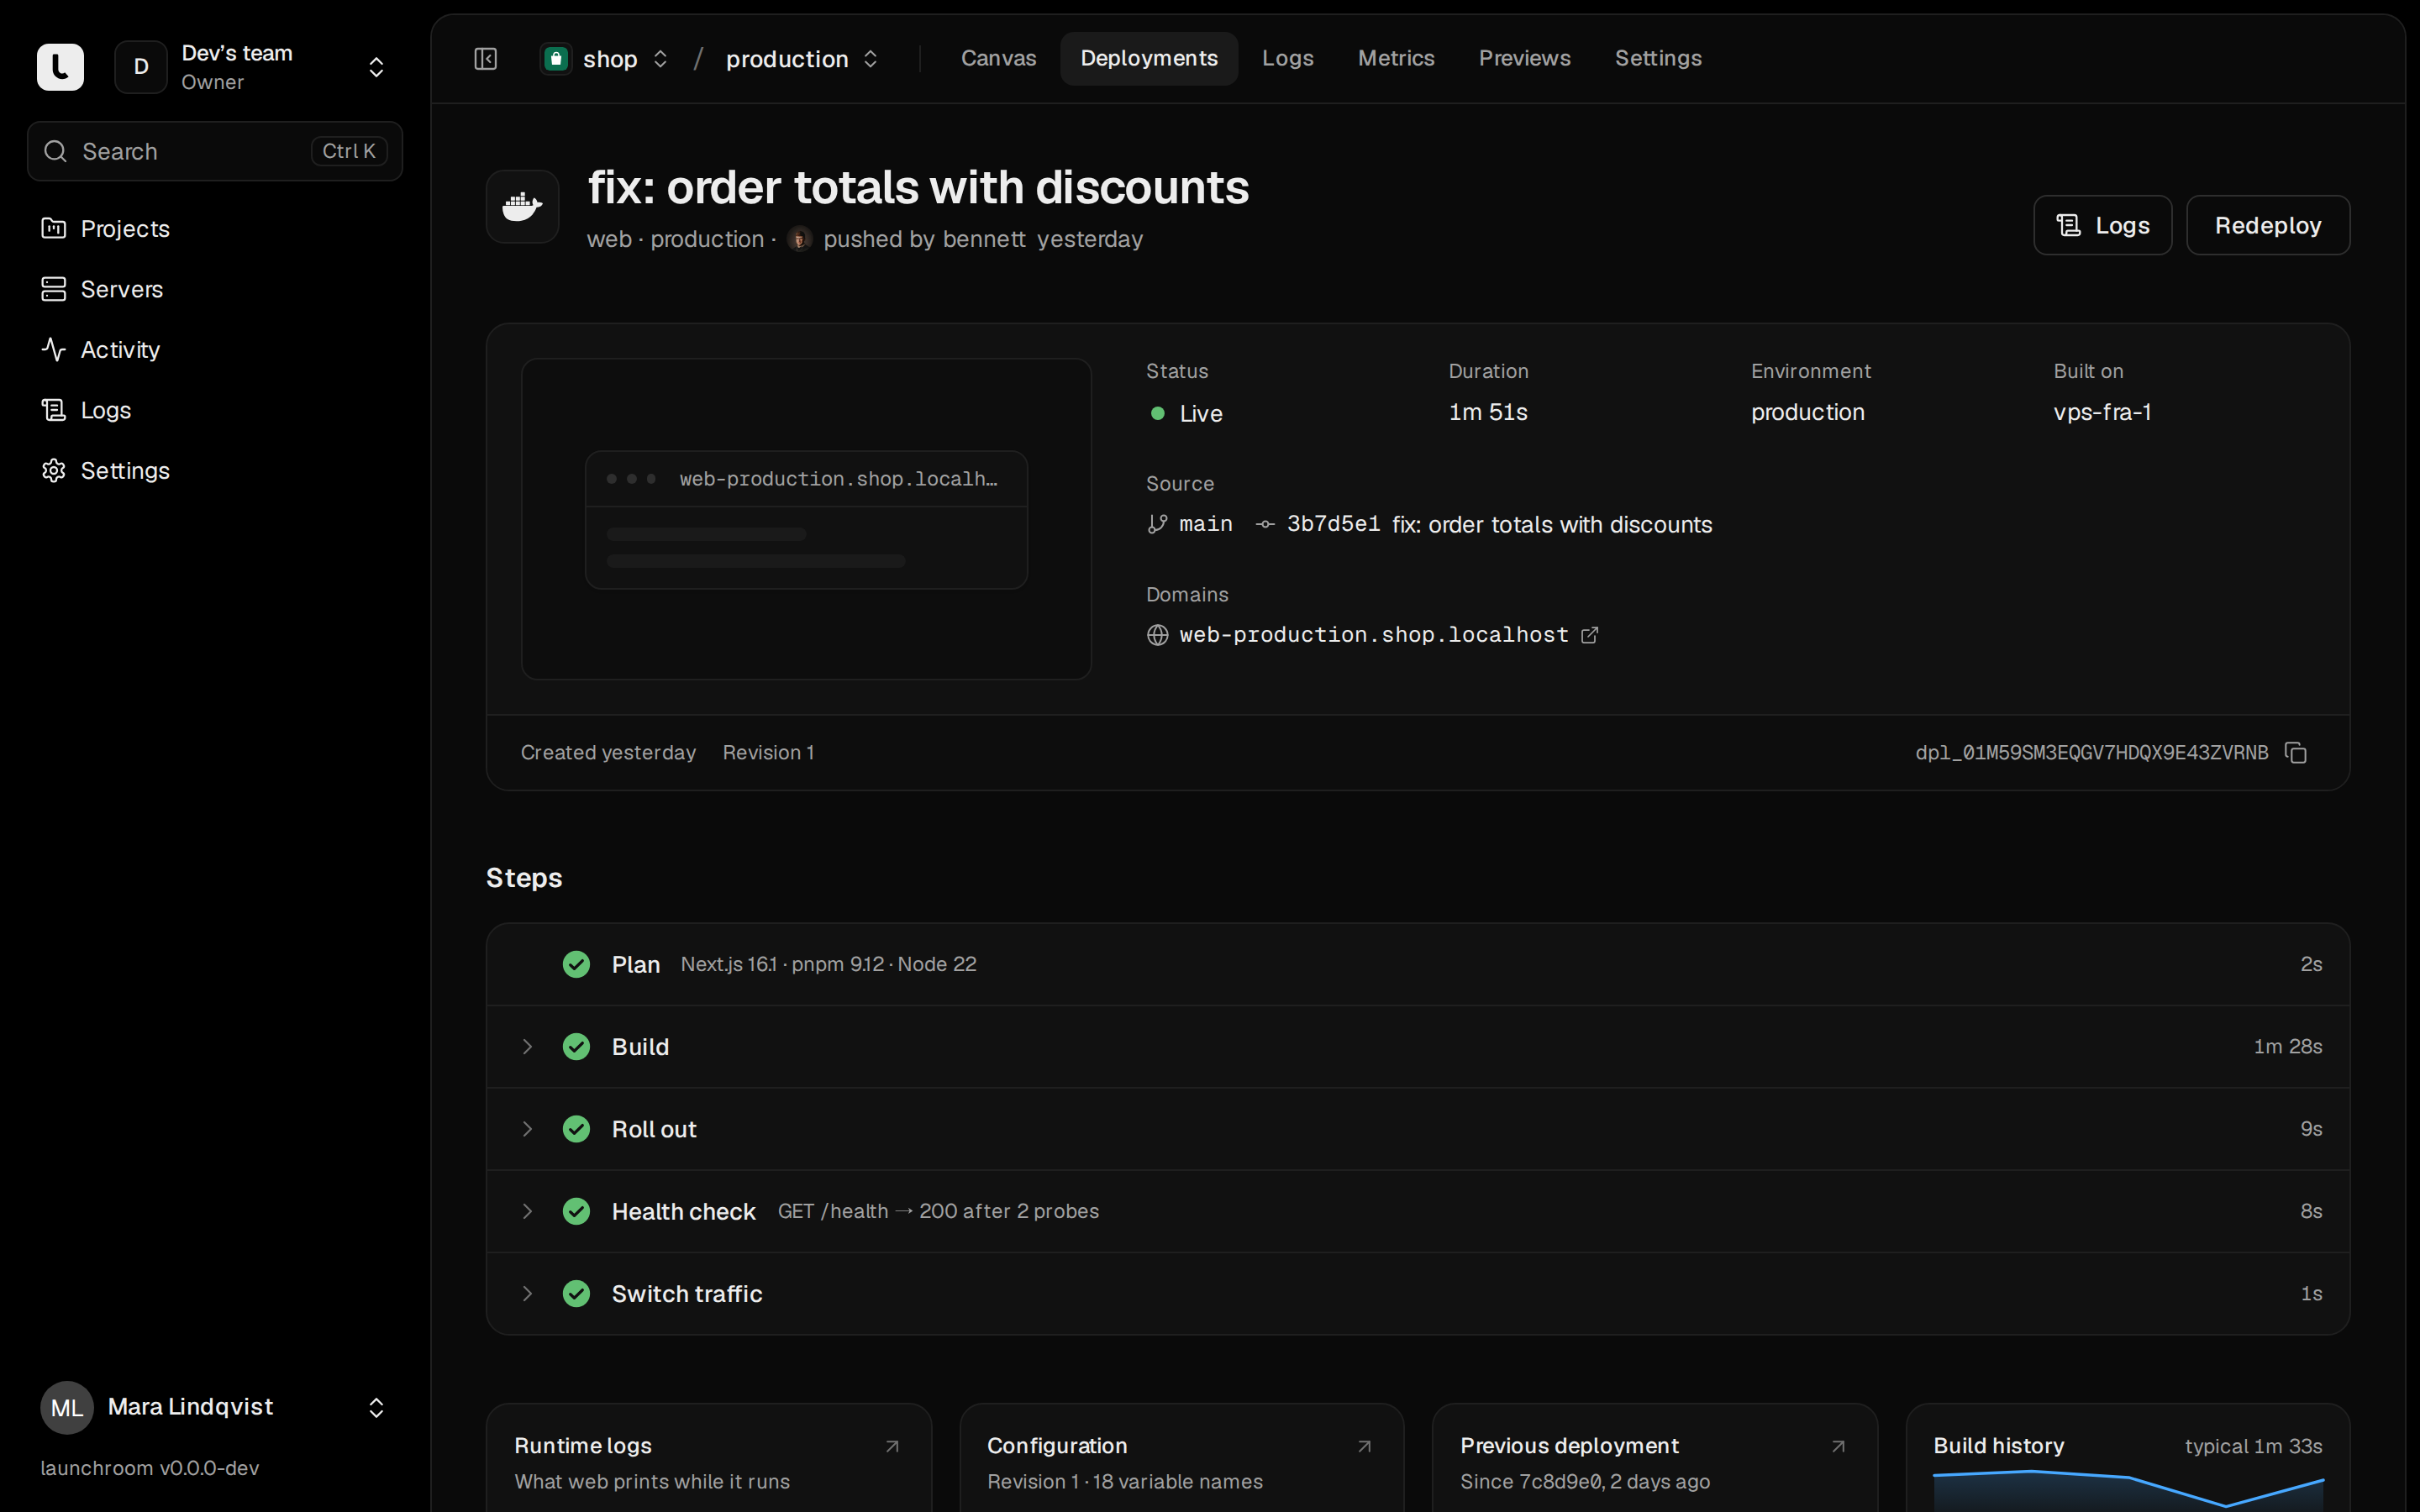Screen dimensions: 2420x1512
Task: Collapse the sidebar with the panel icon
Action: [486, 59]
